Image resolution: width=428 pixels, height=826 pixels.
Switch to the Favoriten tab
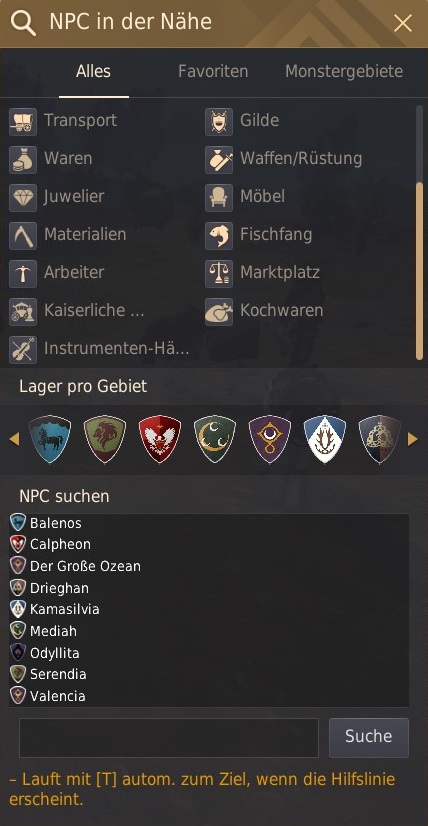(x=213, y=71)
